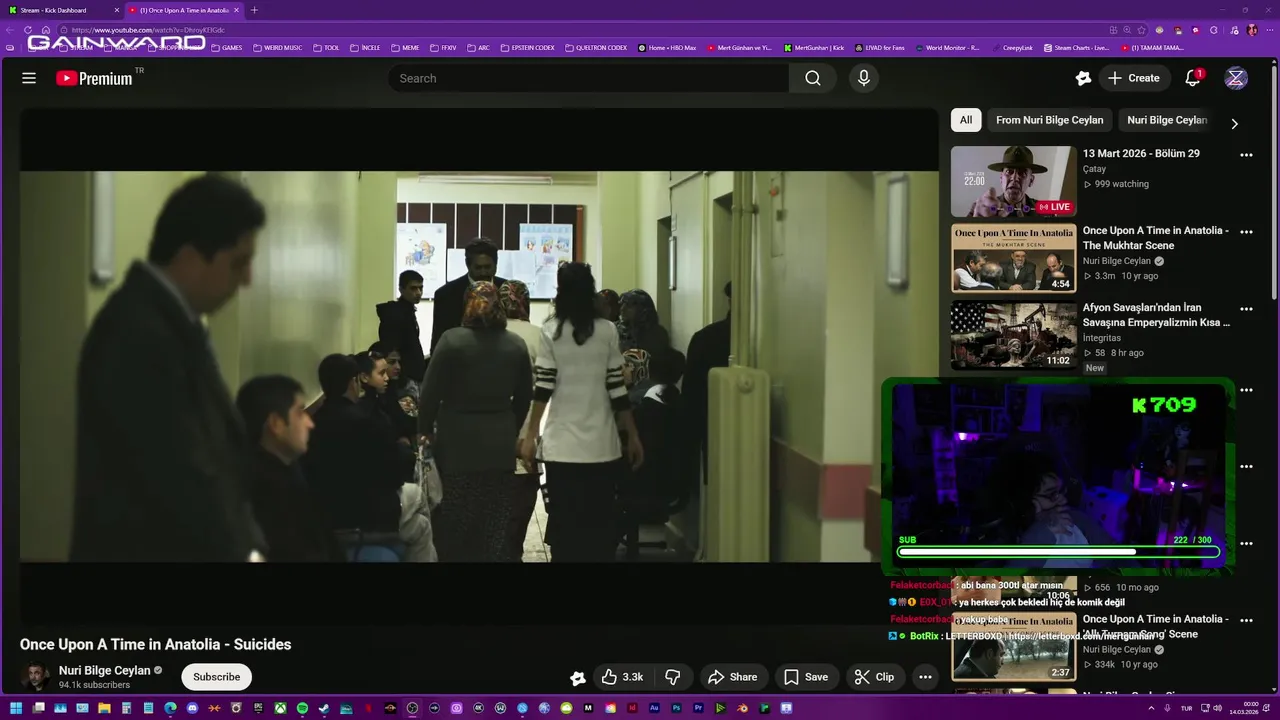1280x720 pixels.
Task: Open the GAMES bookmark folder
Action: (x=227, y=48)
